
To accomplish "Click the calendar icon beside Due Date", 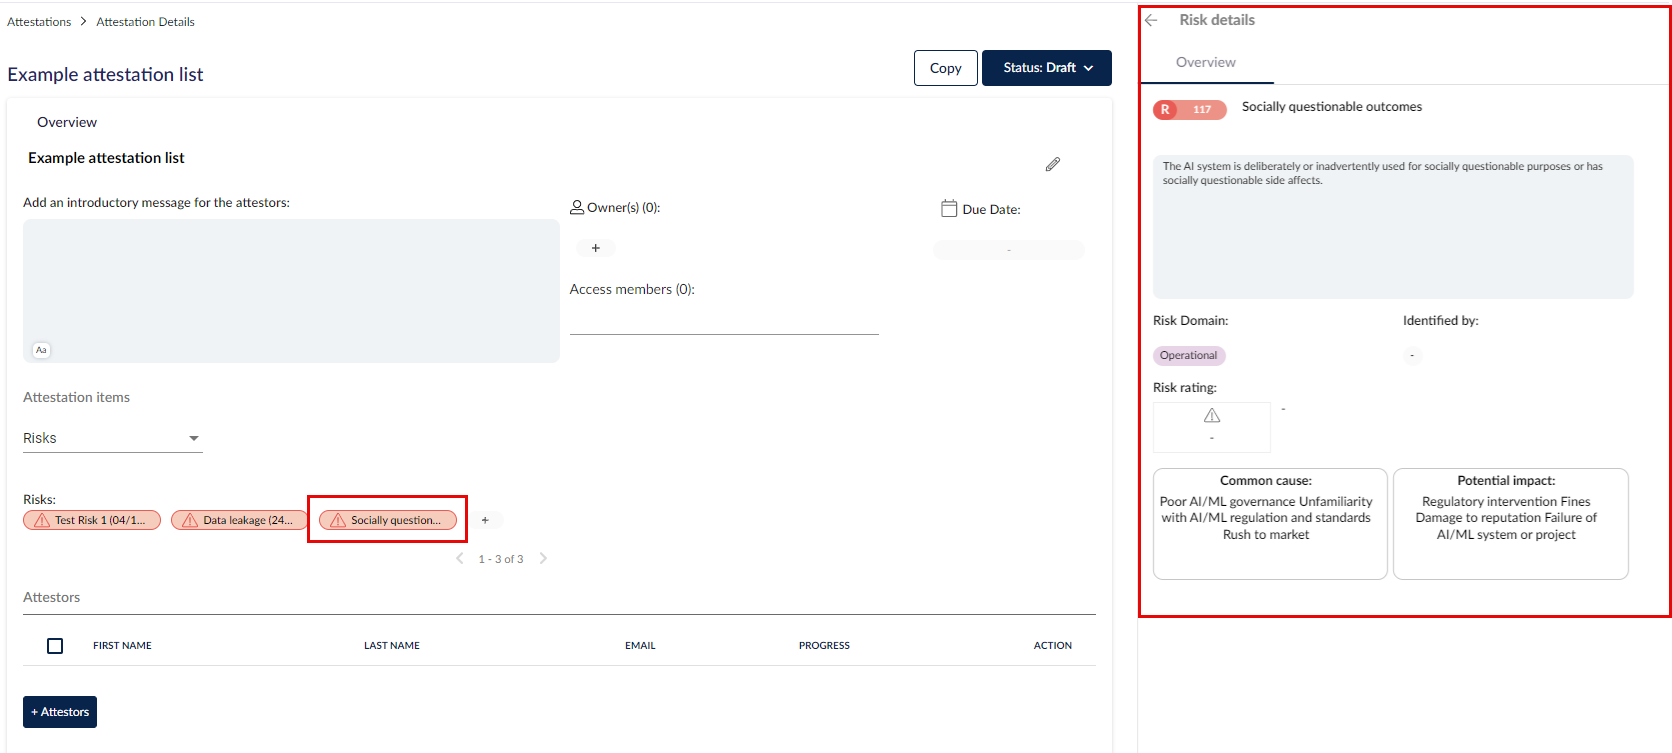I will pyautogui.click(x=949, y=208).
